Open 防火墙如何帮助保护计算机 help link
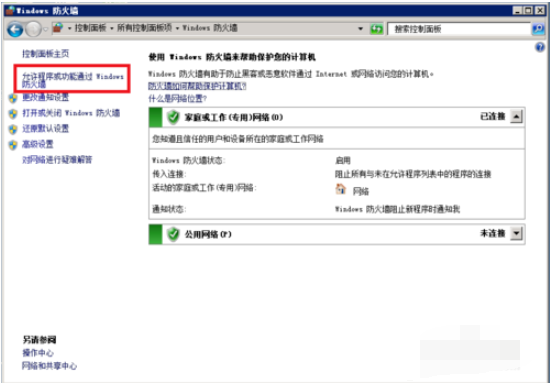This screenshot has width=550, height=383. click(x=197, y=86)
